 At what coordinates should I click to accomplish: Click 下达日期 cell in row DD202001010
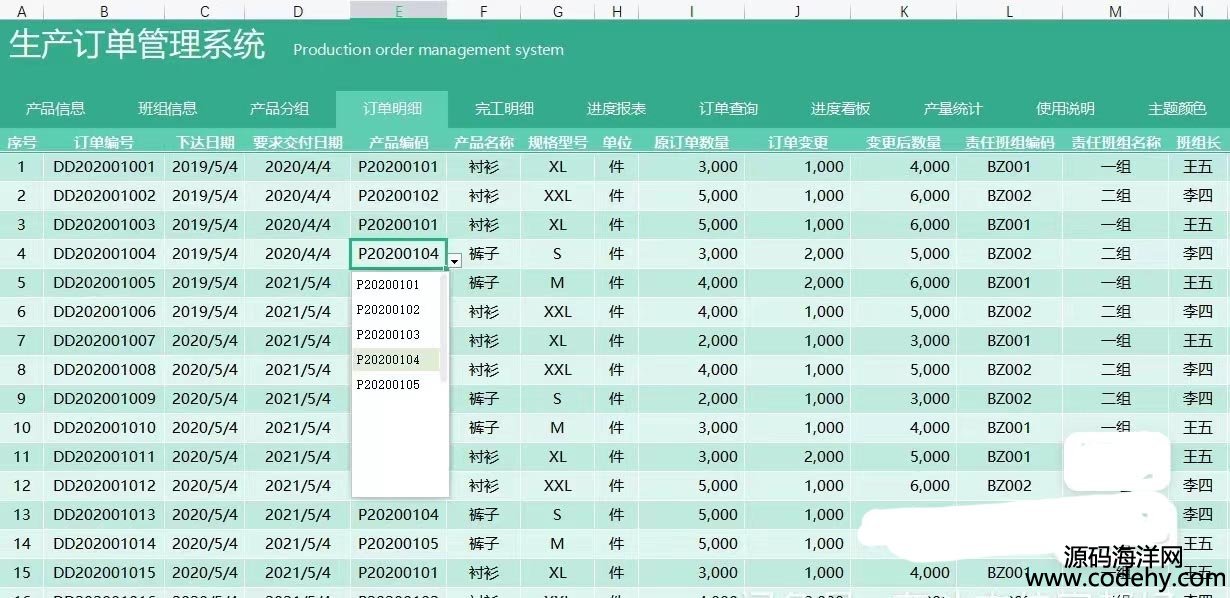tap(205, 428)
